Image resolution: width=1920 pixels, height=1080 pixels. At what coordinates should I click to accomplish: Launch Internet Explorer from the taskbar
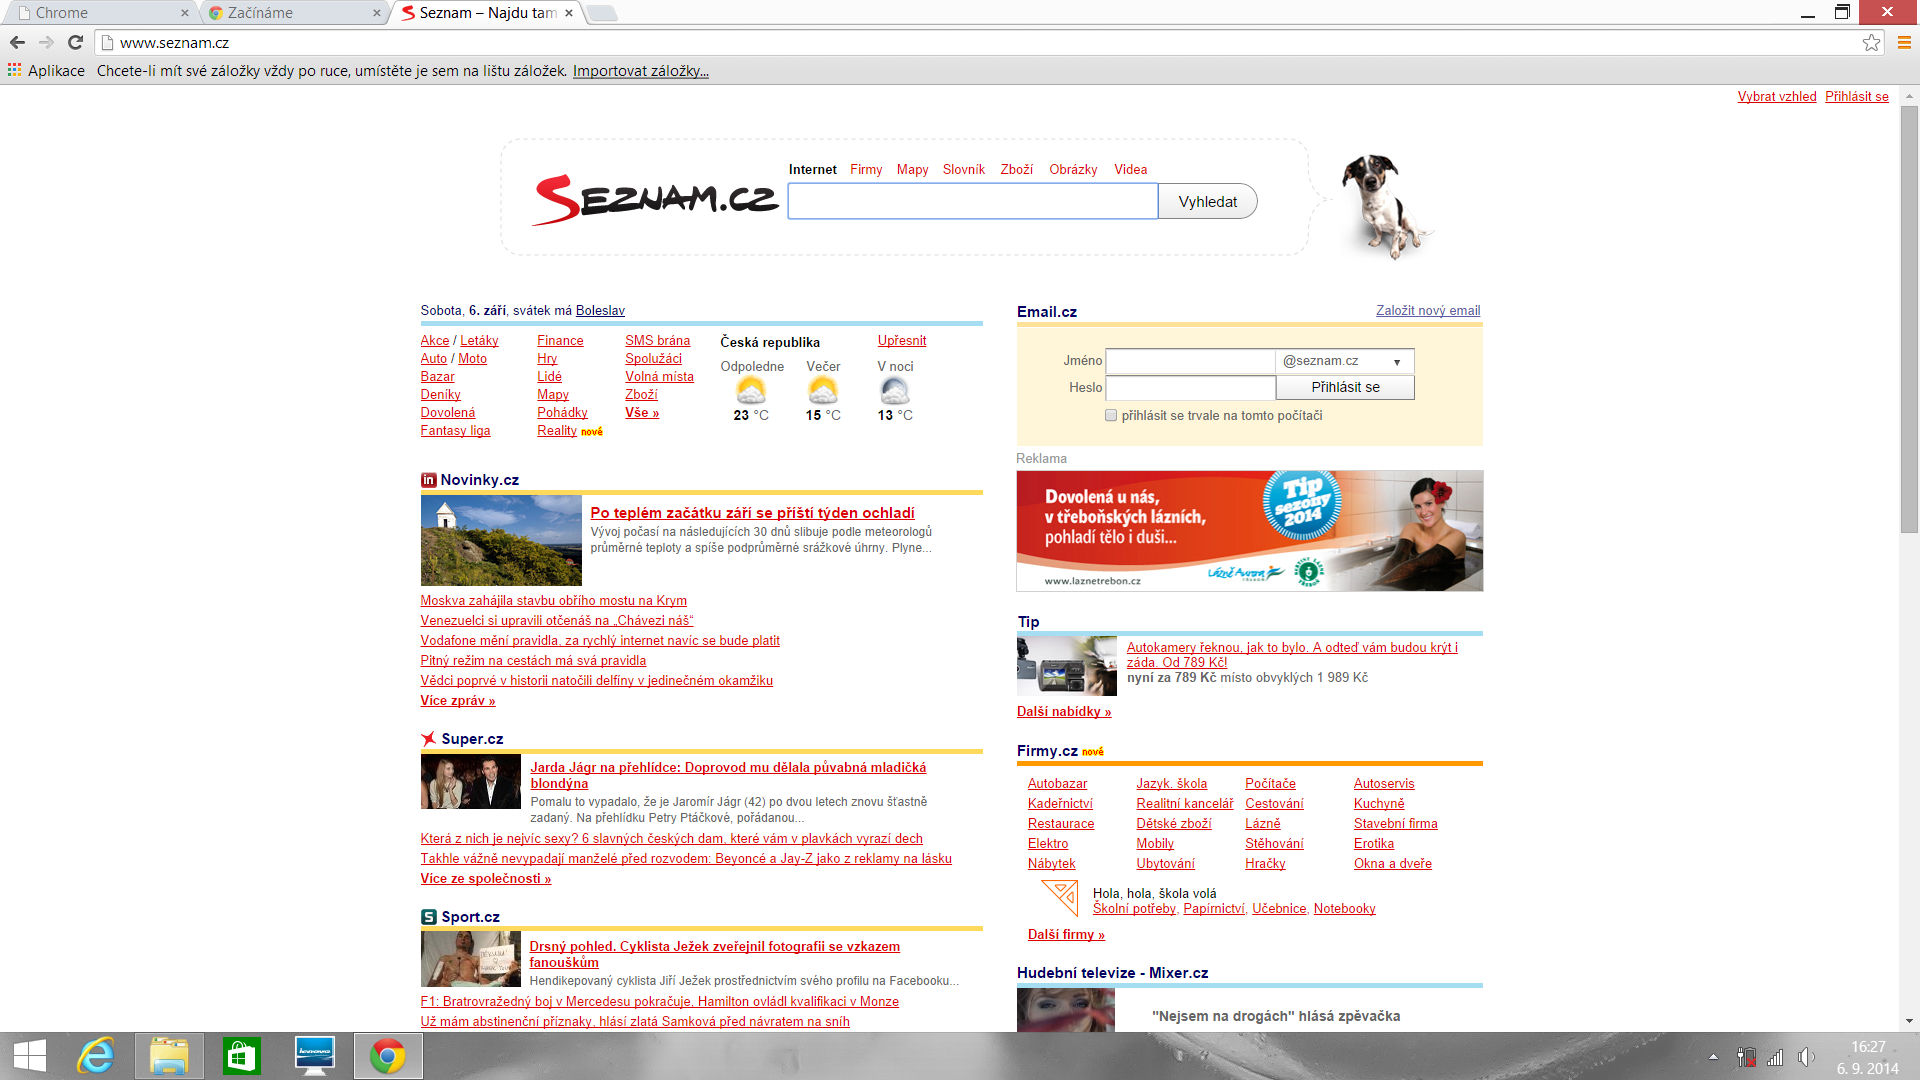point(97,1056)
